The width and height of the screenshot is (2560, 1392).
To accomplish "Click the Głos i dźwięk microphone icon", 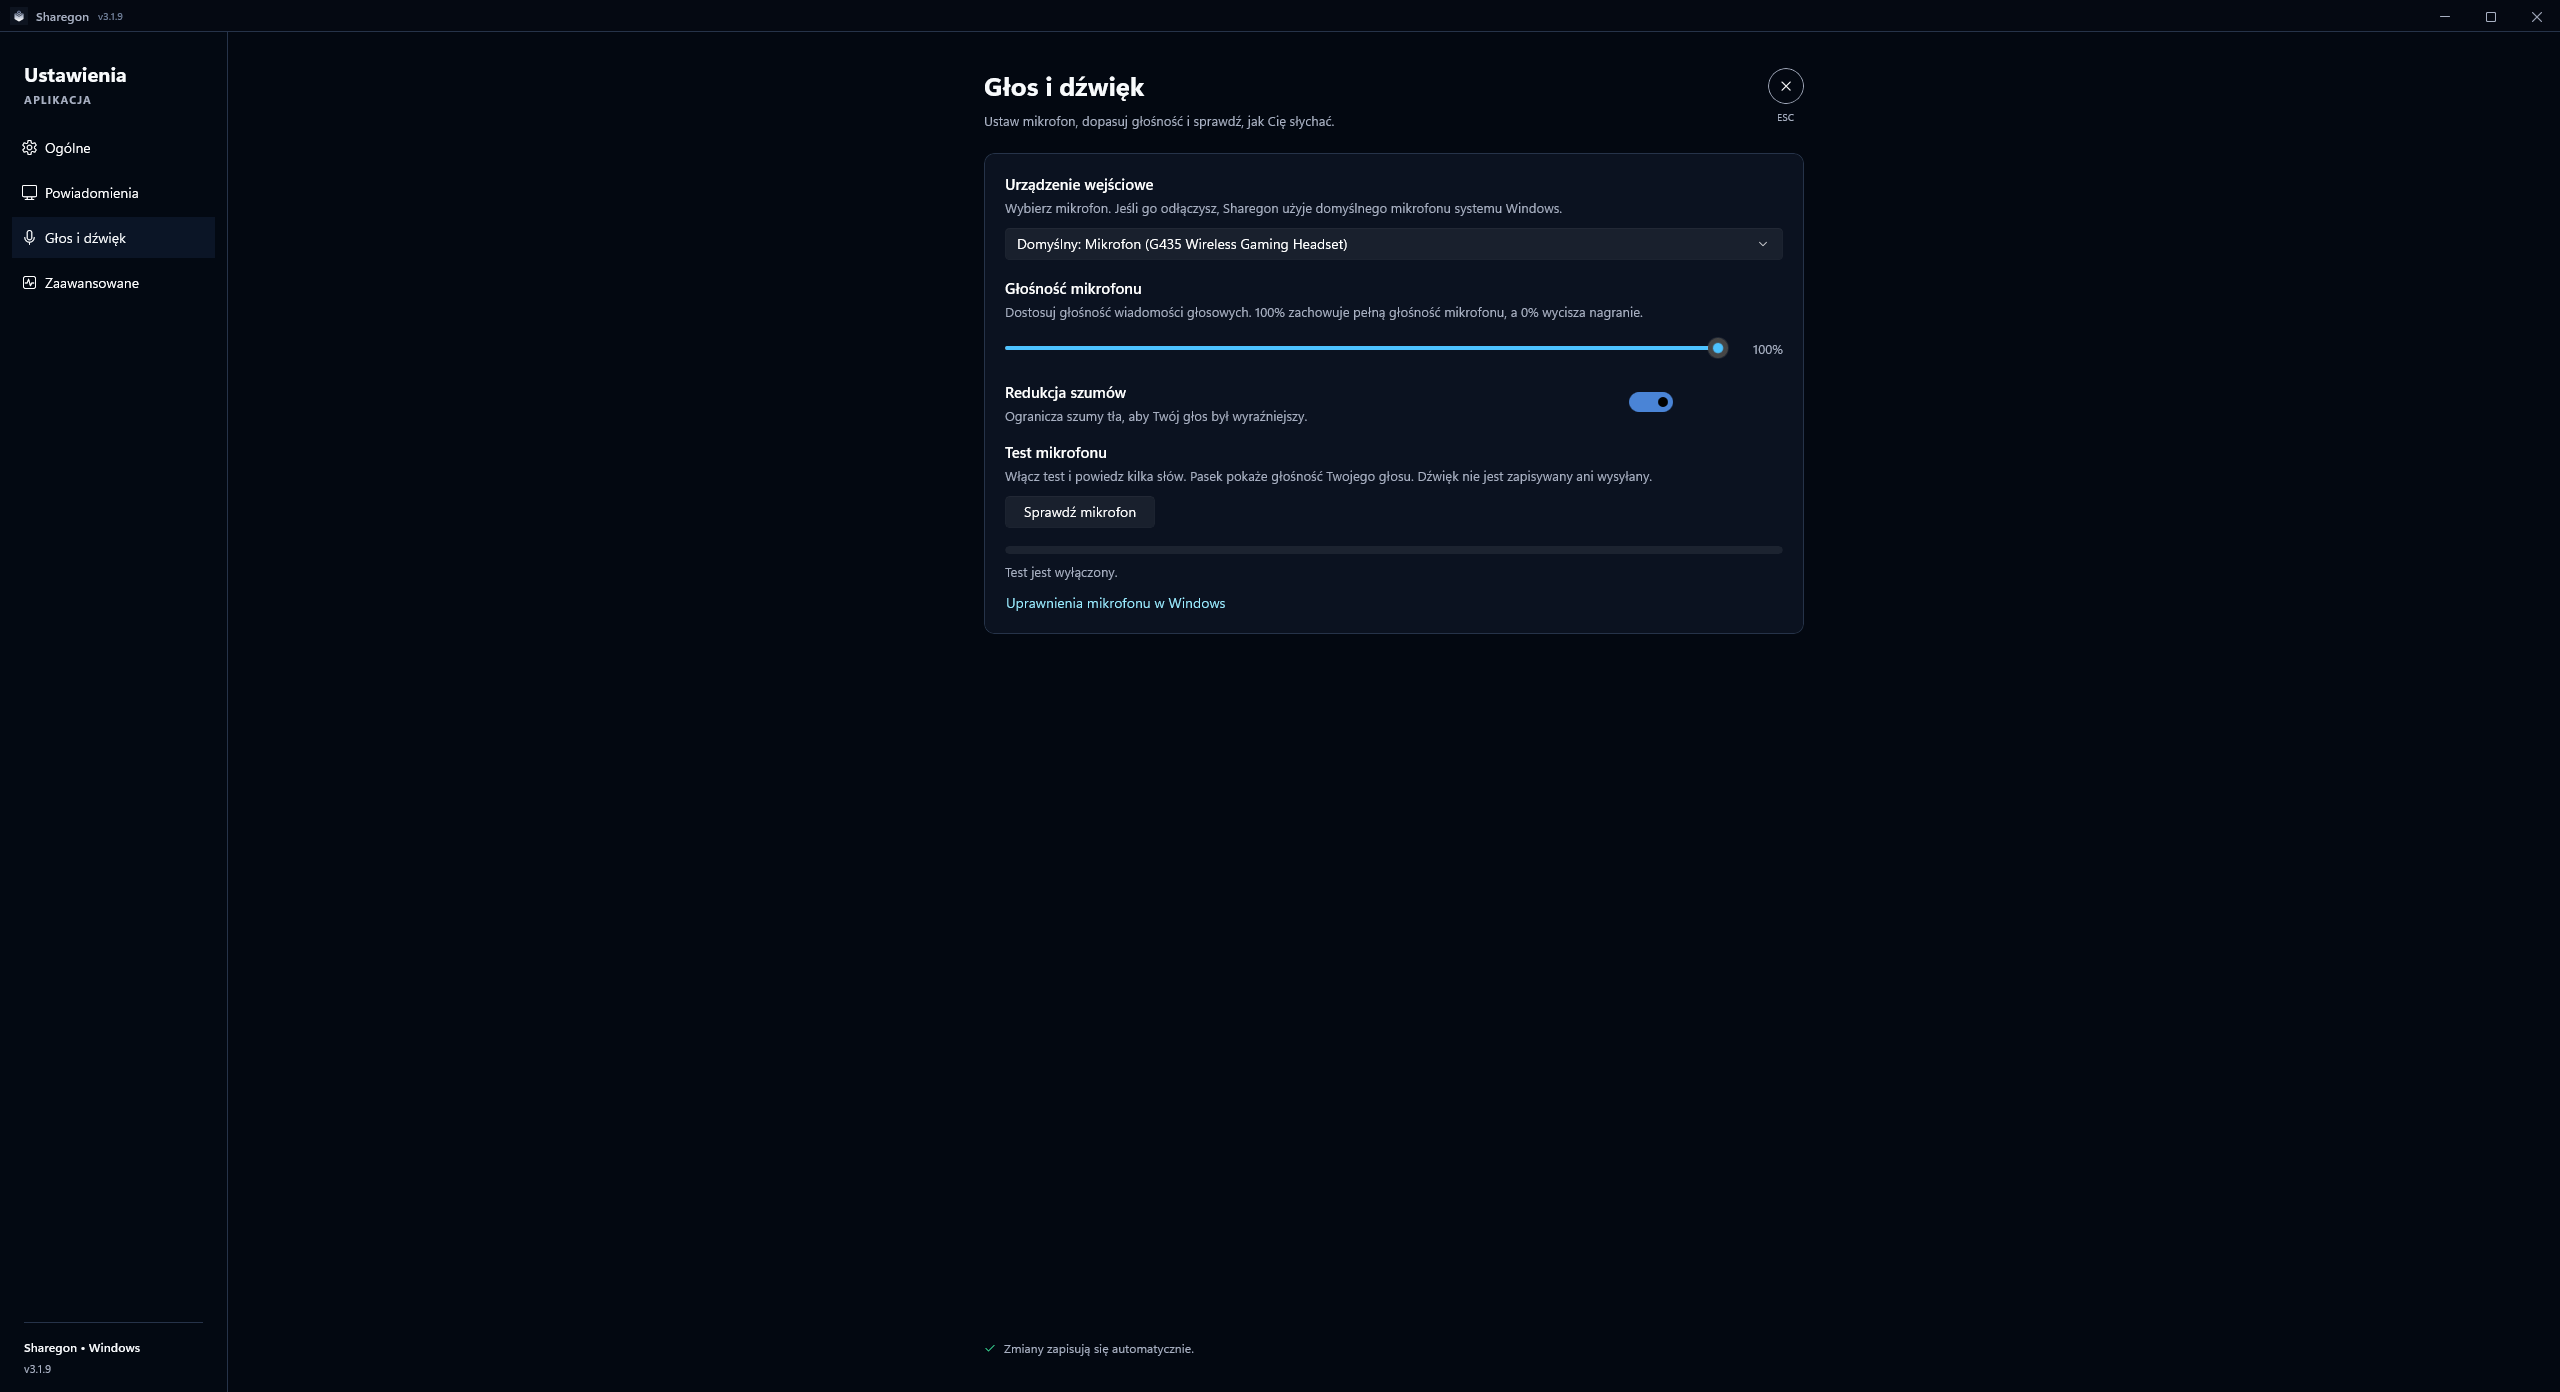I will pyautogui.click(x=30, y=238).
